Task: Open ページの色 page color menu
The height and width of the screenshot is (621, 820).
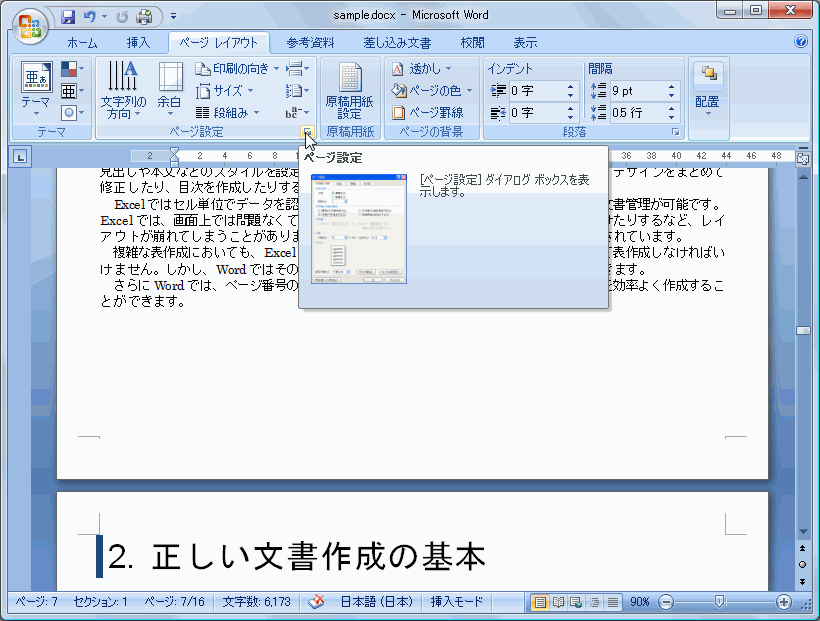Action: point(432,91)
